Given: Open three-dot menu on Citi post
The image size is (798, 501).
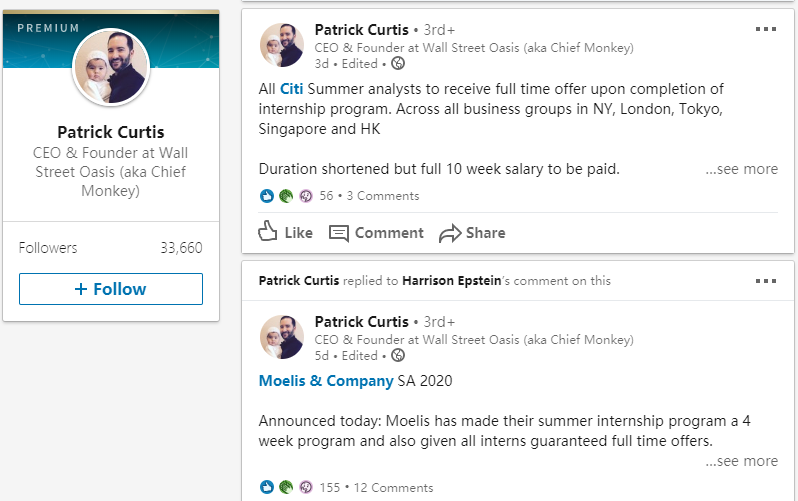Looking at the screenshot, I should tap(765, 29).
